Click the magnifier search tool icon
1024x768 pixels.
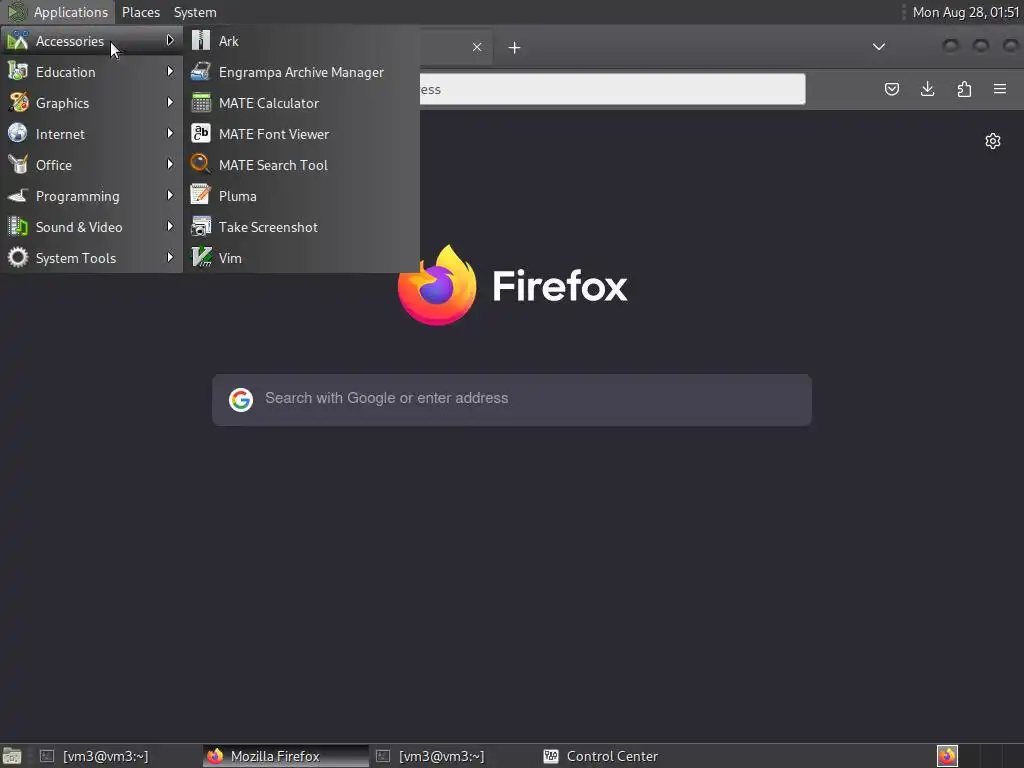tap(200, 164)
